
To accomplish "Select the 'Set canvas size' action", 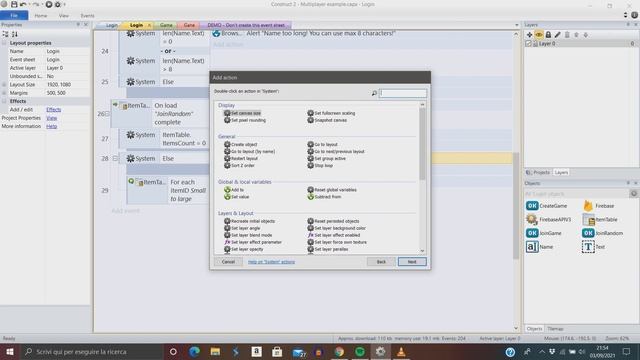I will click(242, 113).
